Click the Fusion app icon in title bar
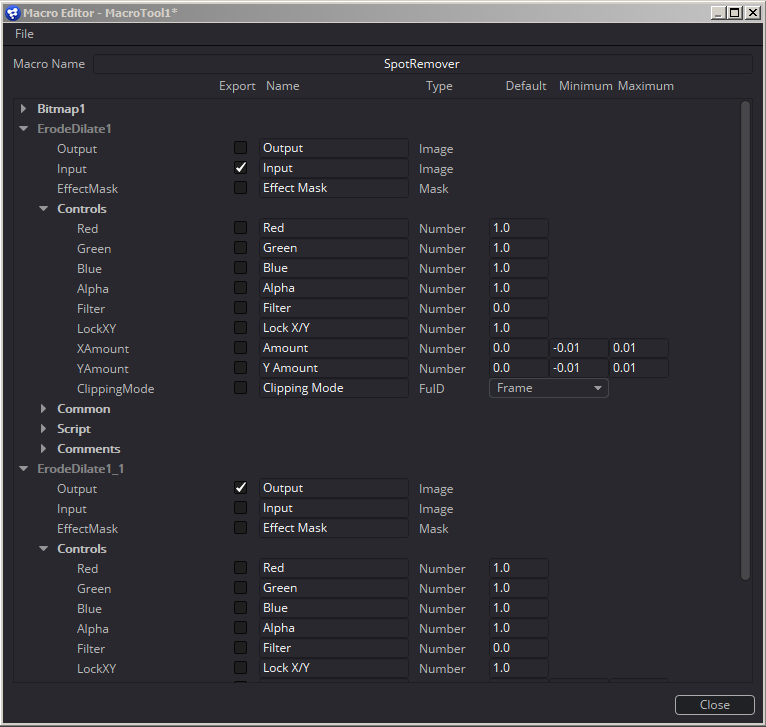 pos(11,11)
